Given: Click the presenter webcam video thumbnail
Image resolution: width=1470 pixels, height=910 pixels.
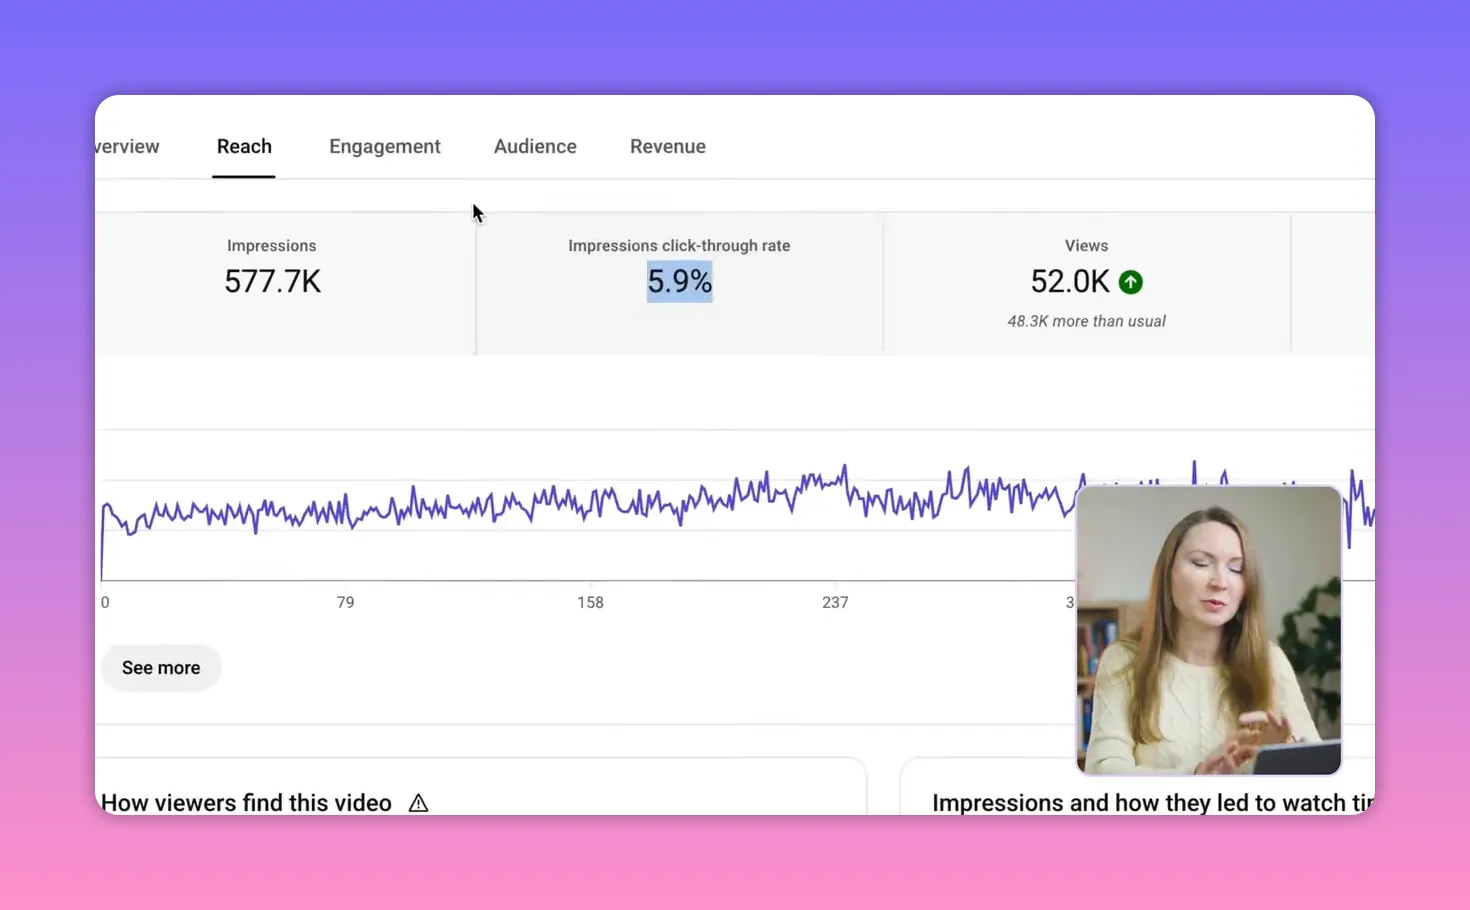Looking at the screenshot, I should [x=1208, y=630].
